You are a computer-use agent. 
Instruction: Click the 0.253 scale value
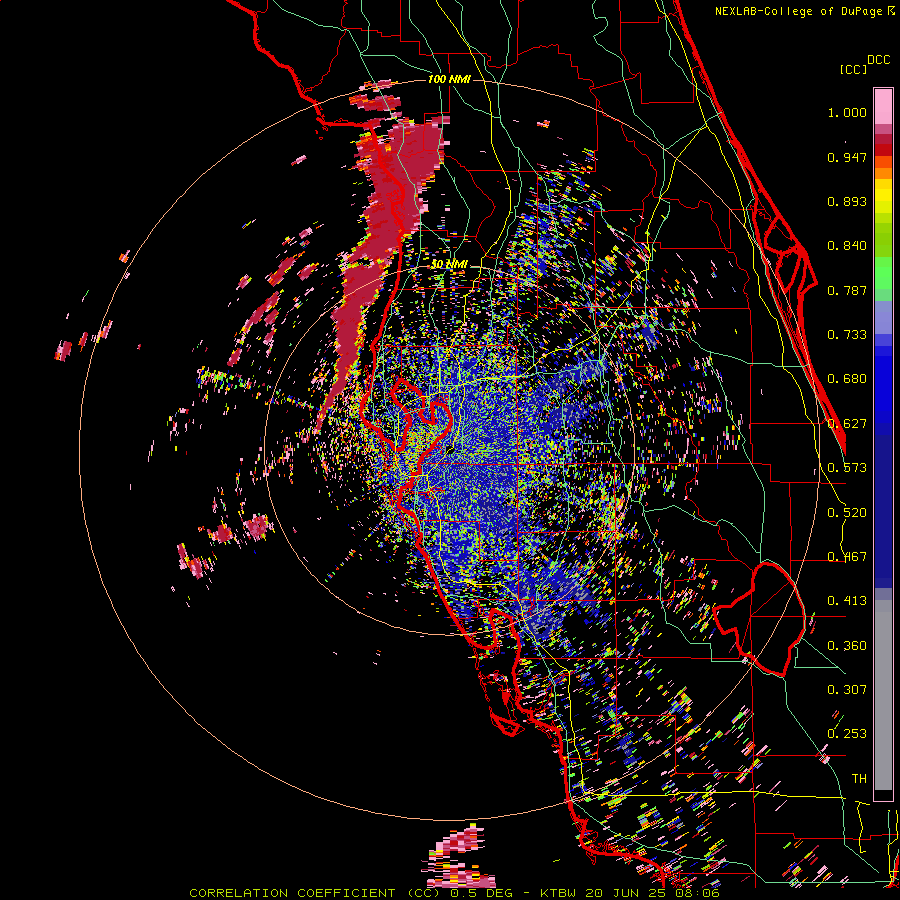tap(847, 734)
